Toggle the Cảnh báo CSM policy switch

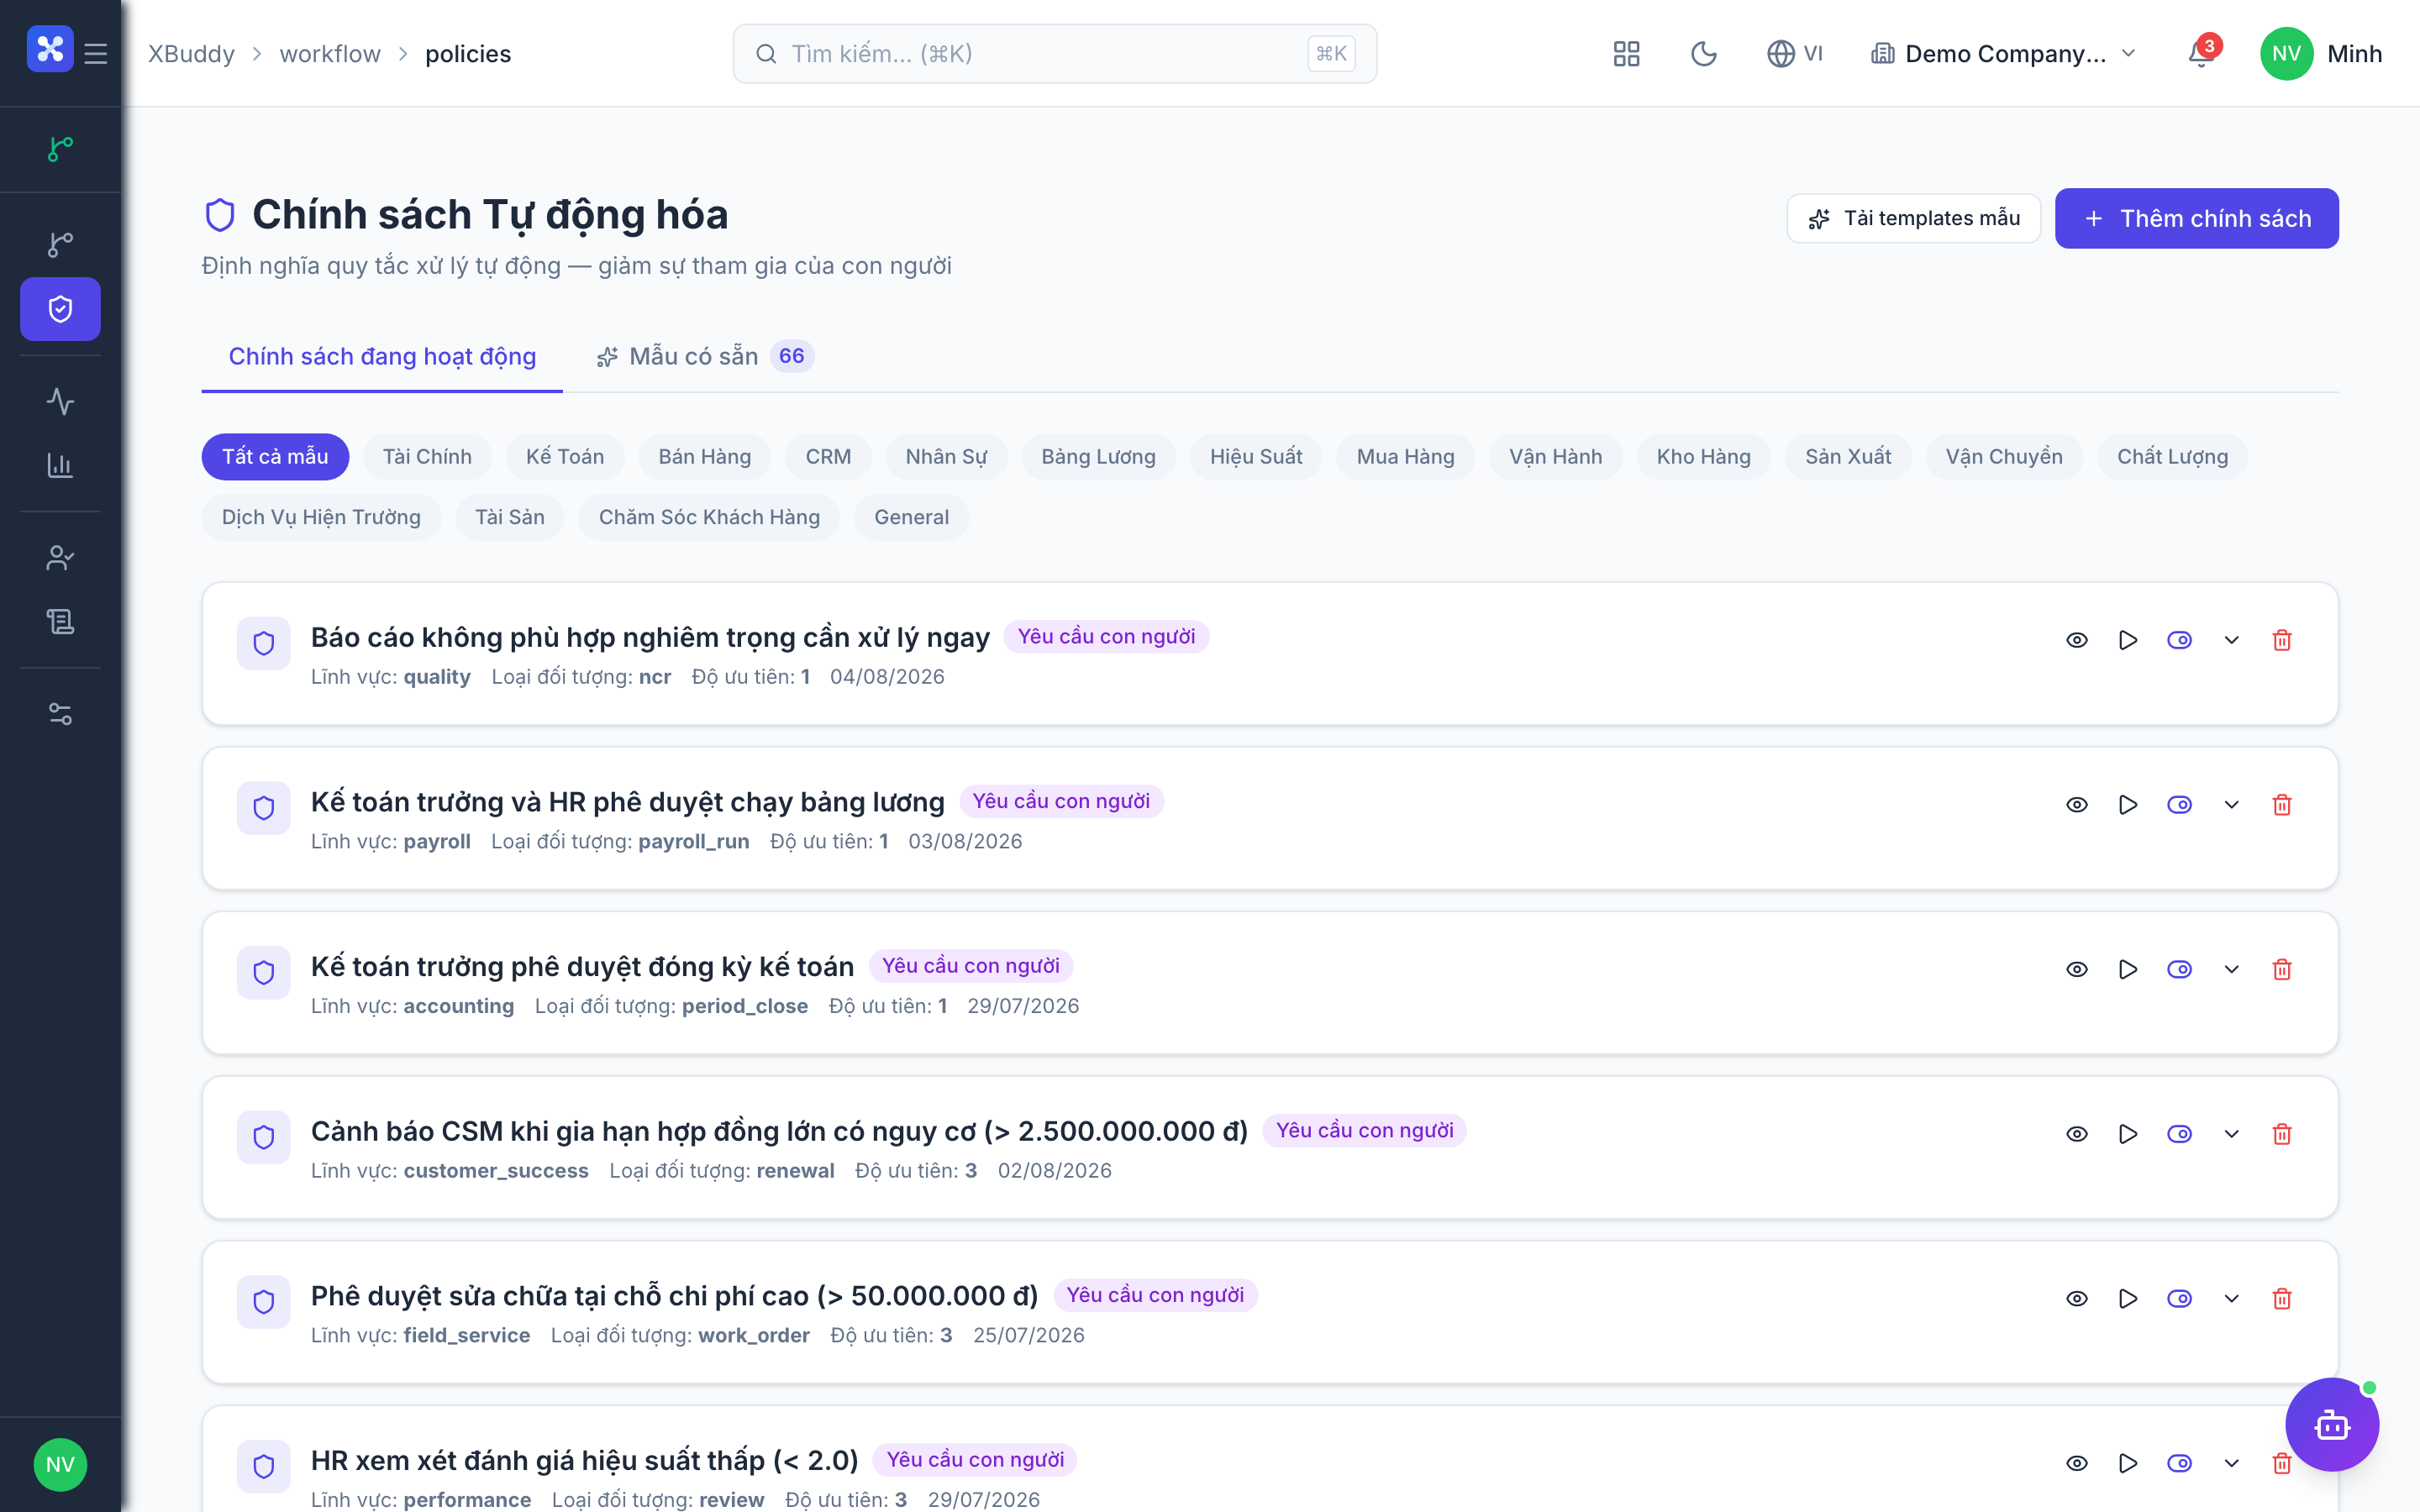(2179, 1134)
